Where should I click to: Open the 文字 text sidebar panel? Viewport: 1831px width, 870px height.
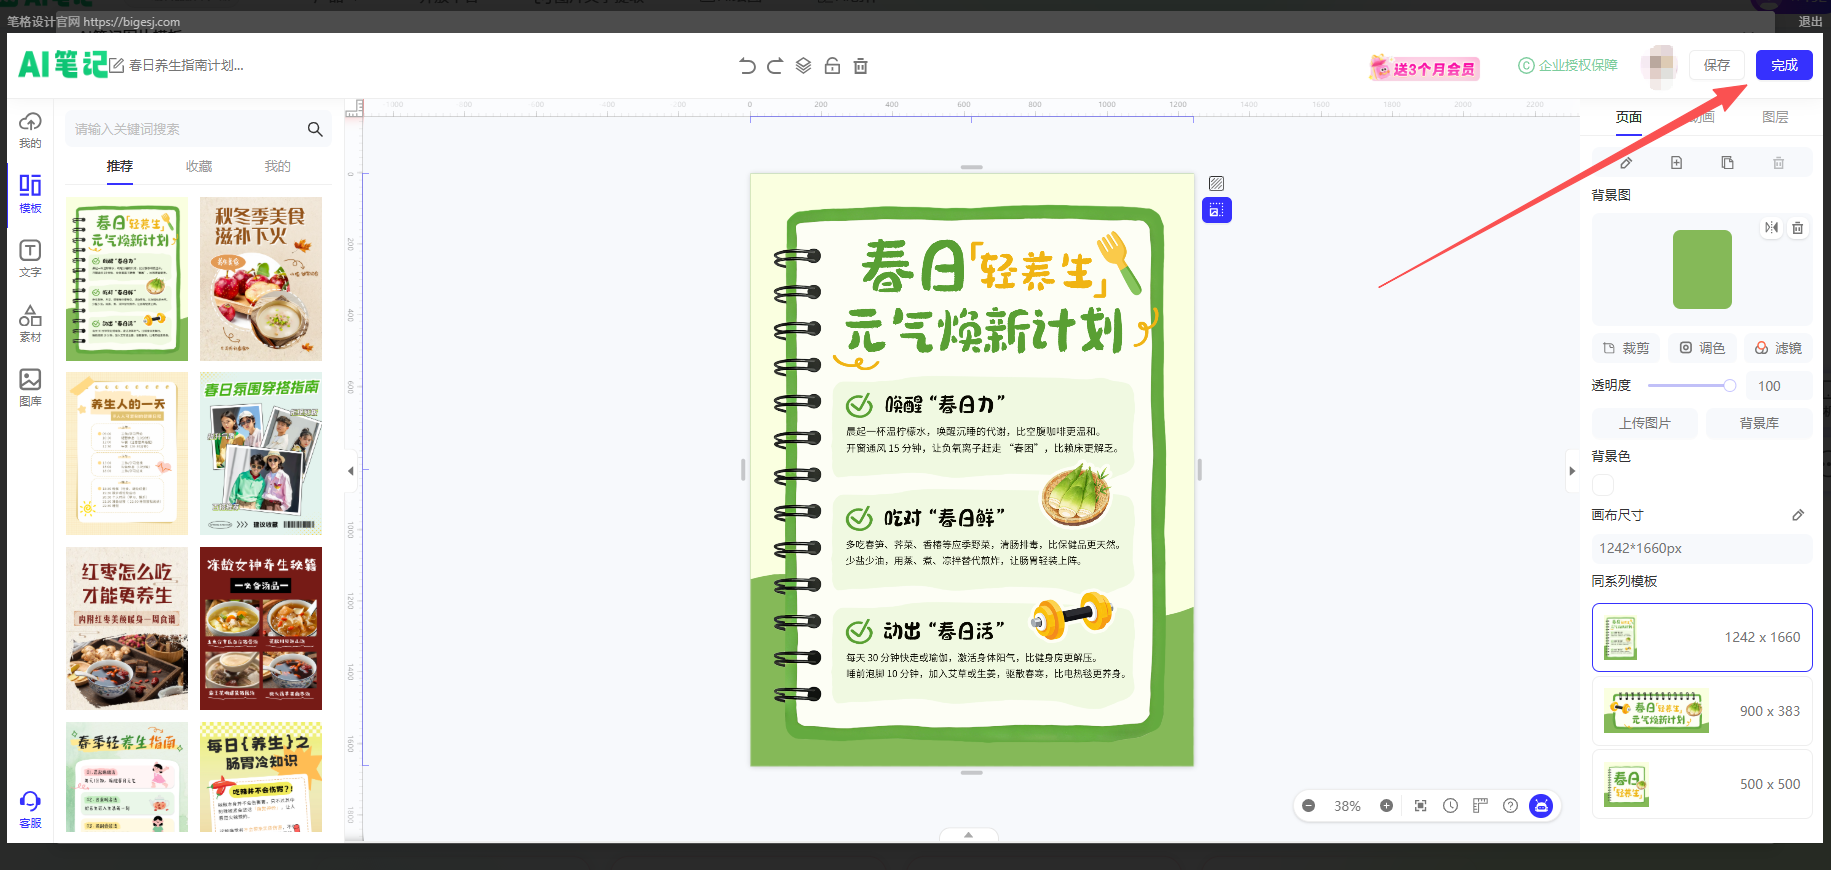click(30, 258)
